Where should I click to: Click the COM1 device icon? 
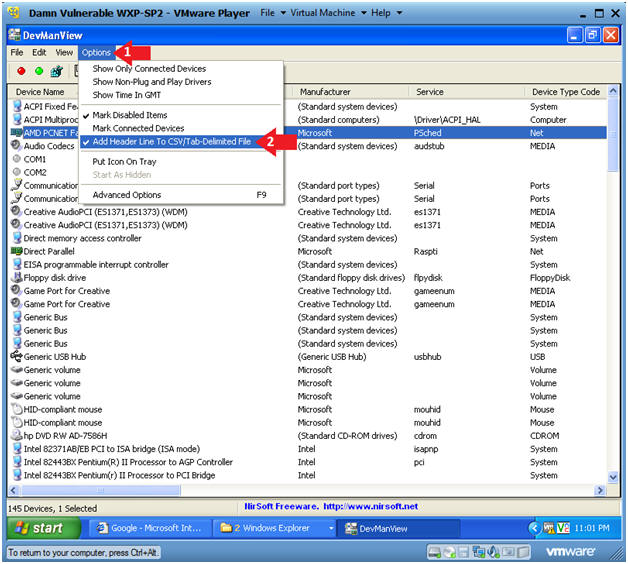[16, 159]
